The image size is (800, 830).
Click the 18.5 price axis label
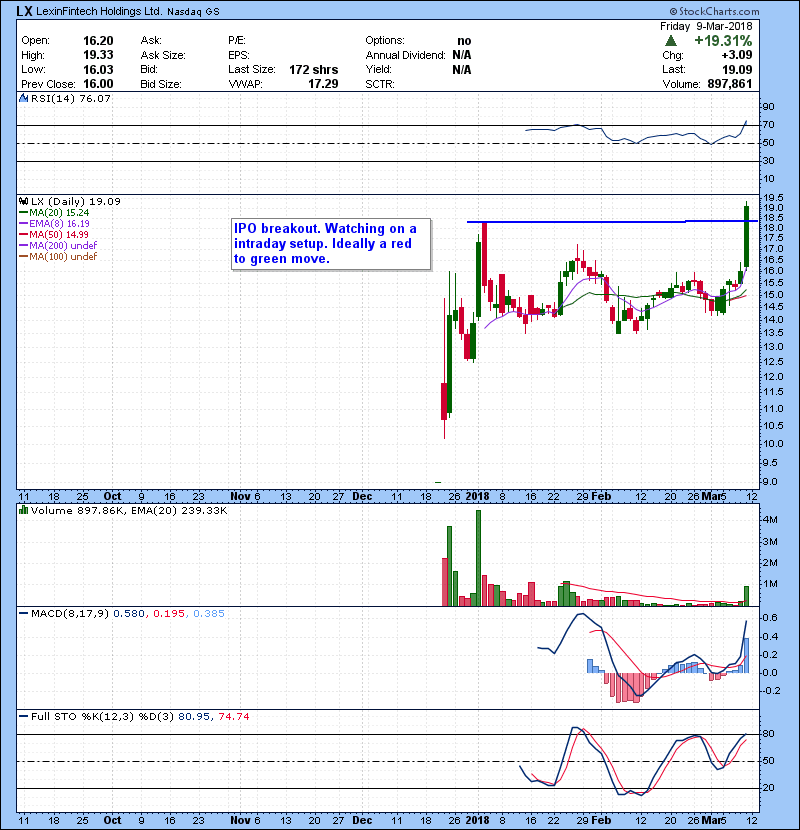[773, 218]
